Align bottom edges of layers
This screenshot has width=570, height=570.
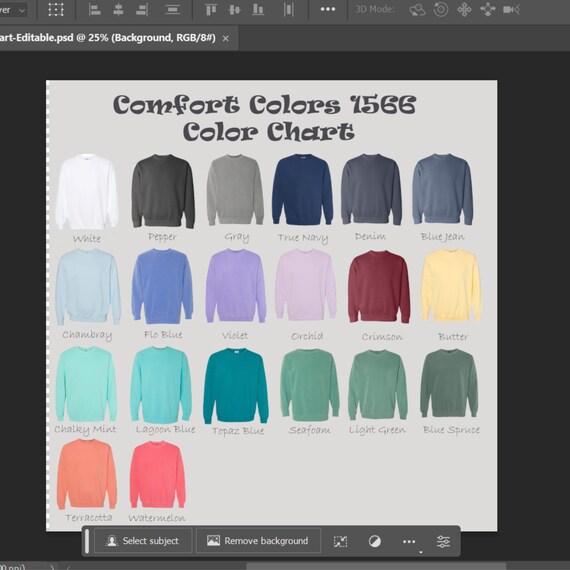[x=258, y=10]
